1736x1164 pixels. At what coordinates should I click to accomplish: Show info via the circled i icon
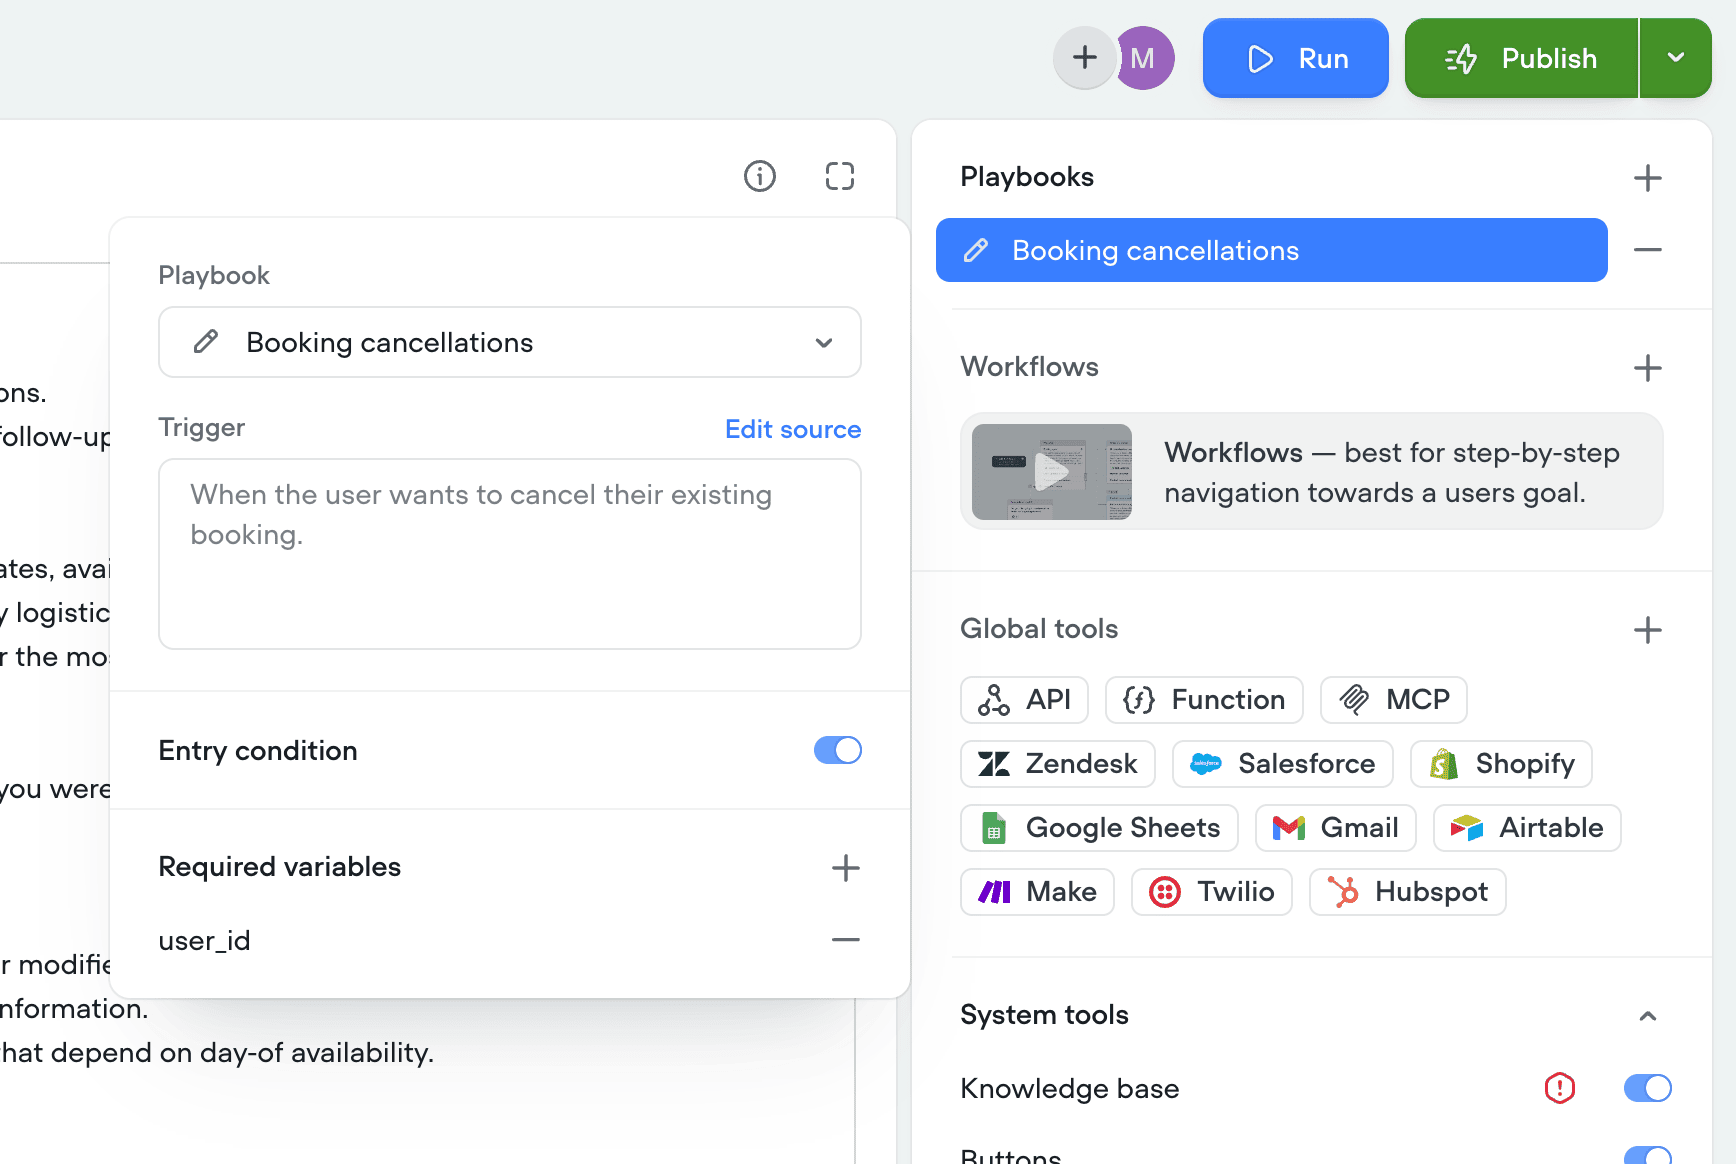[760, 176]
